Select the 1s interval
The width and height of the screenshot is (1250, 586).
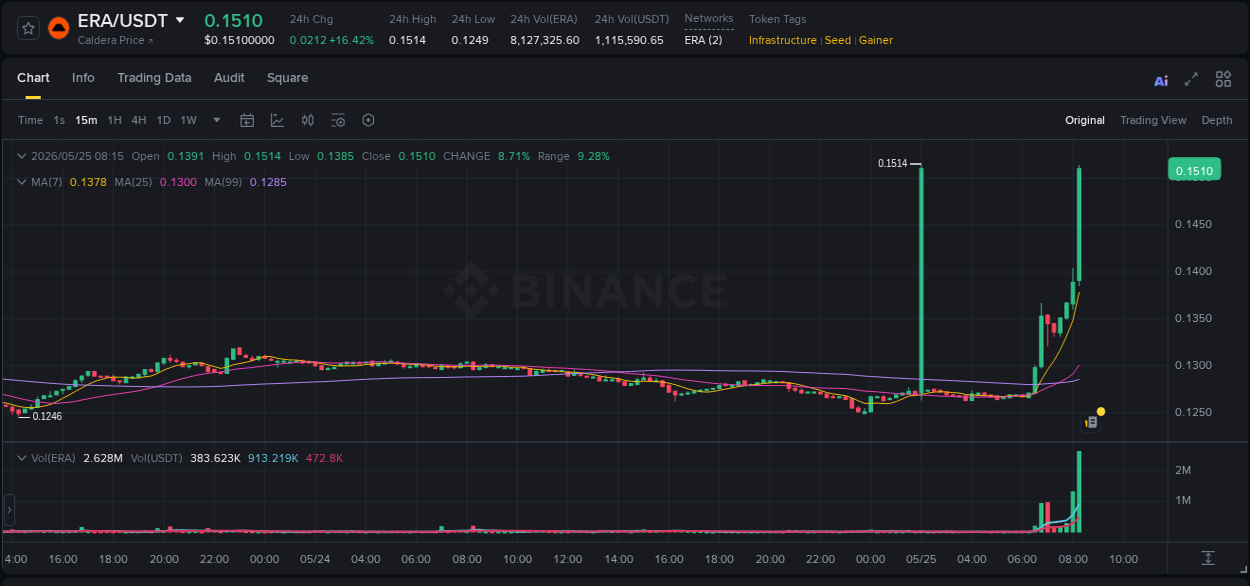[59, 120]
